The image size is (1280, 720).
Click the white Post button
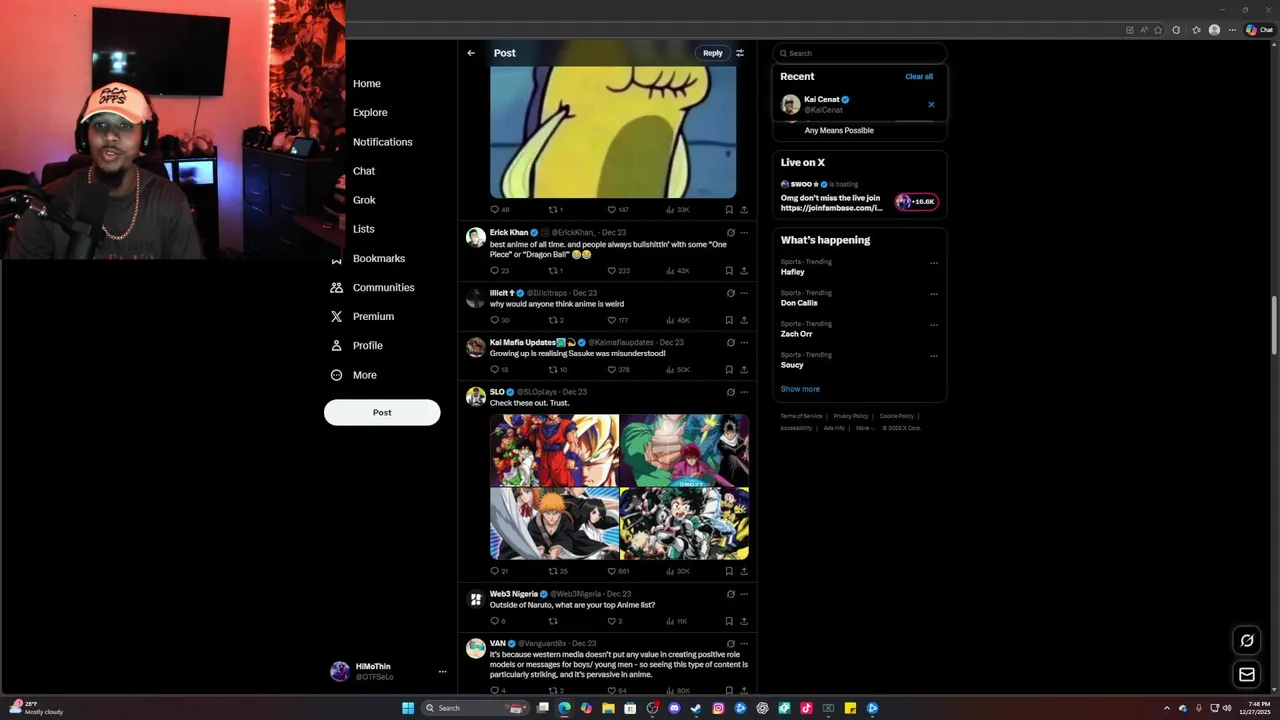click(x=382, y=412)
